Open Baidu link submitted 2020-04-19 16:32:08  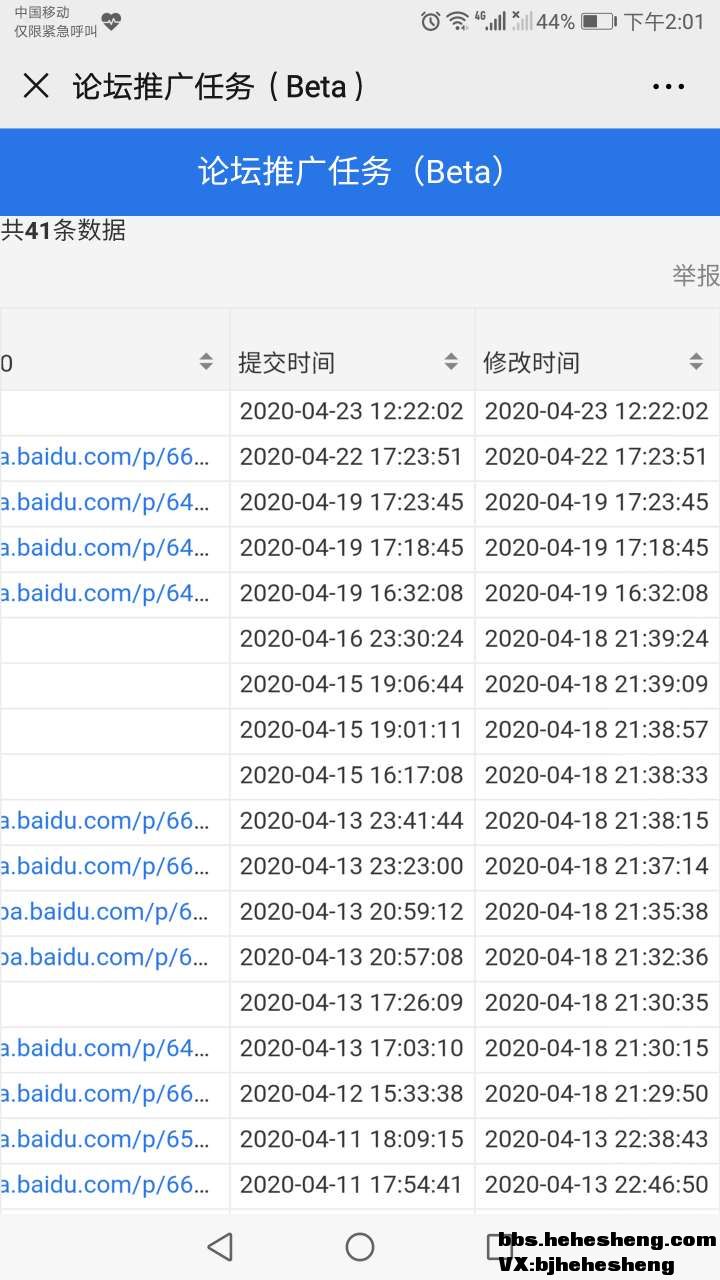pos(105,593)
